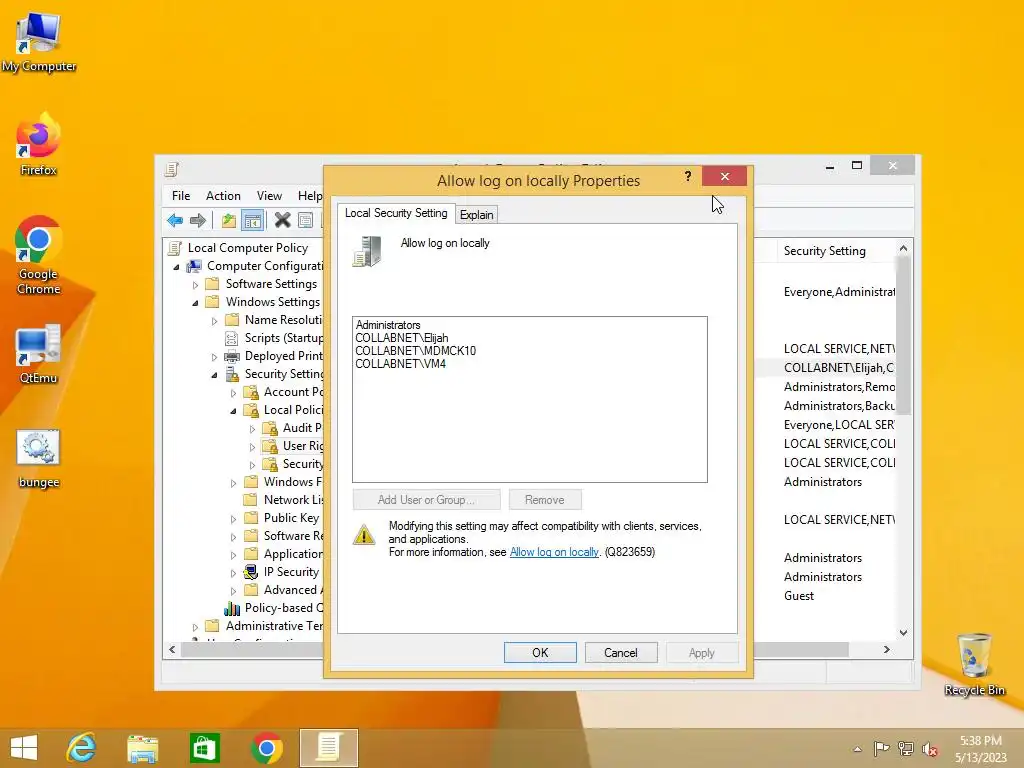The height and width of the screenshot is (768, 1024).
Task: Click the Local Group Policy Editor title icon
Action: 172,170
